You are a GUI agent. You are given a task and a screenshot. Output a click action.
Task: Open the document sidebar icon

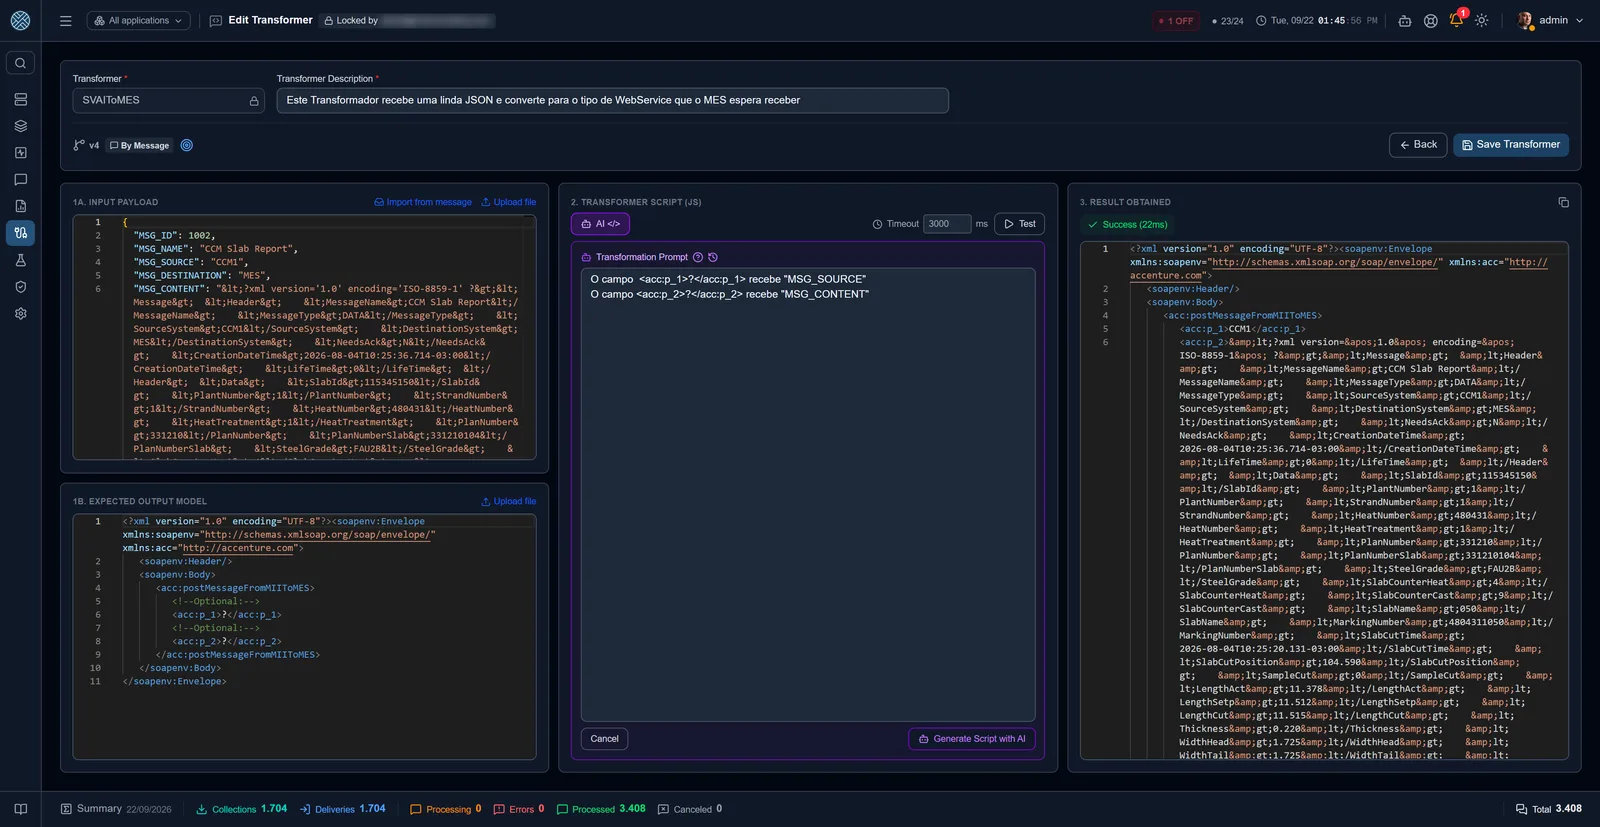tap(20, 206)
